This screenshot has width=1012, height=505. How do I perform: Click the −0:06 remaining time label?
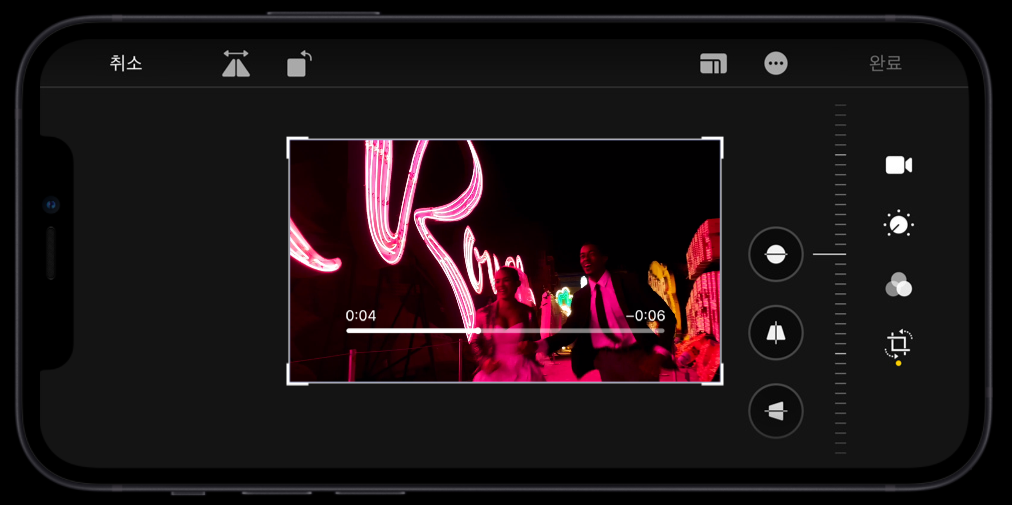pos(645,316)
